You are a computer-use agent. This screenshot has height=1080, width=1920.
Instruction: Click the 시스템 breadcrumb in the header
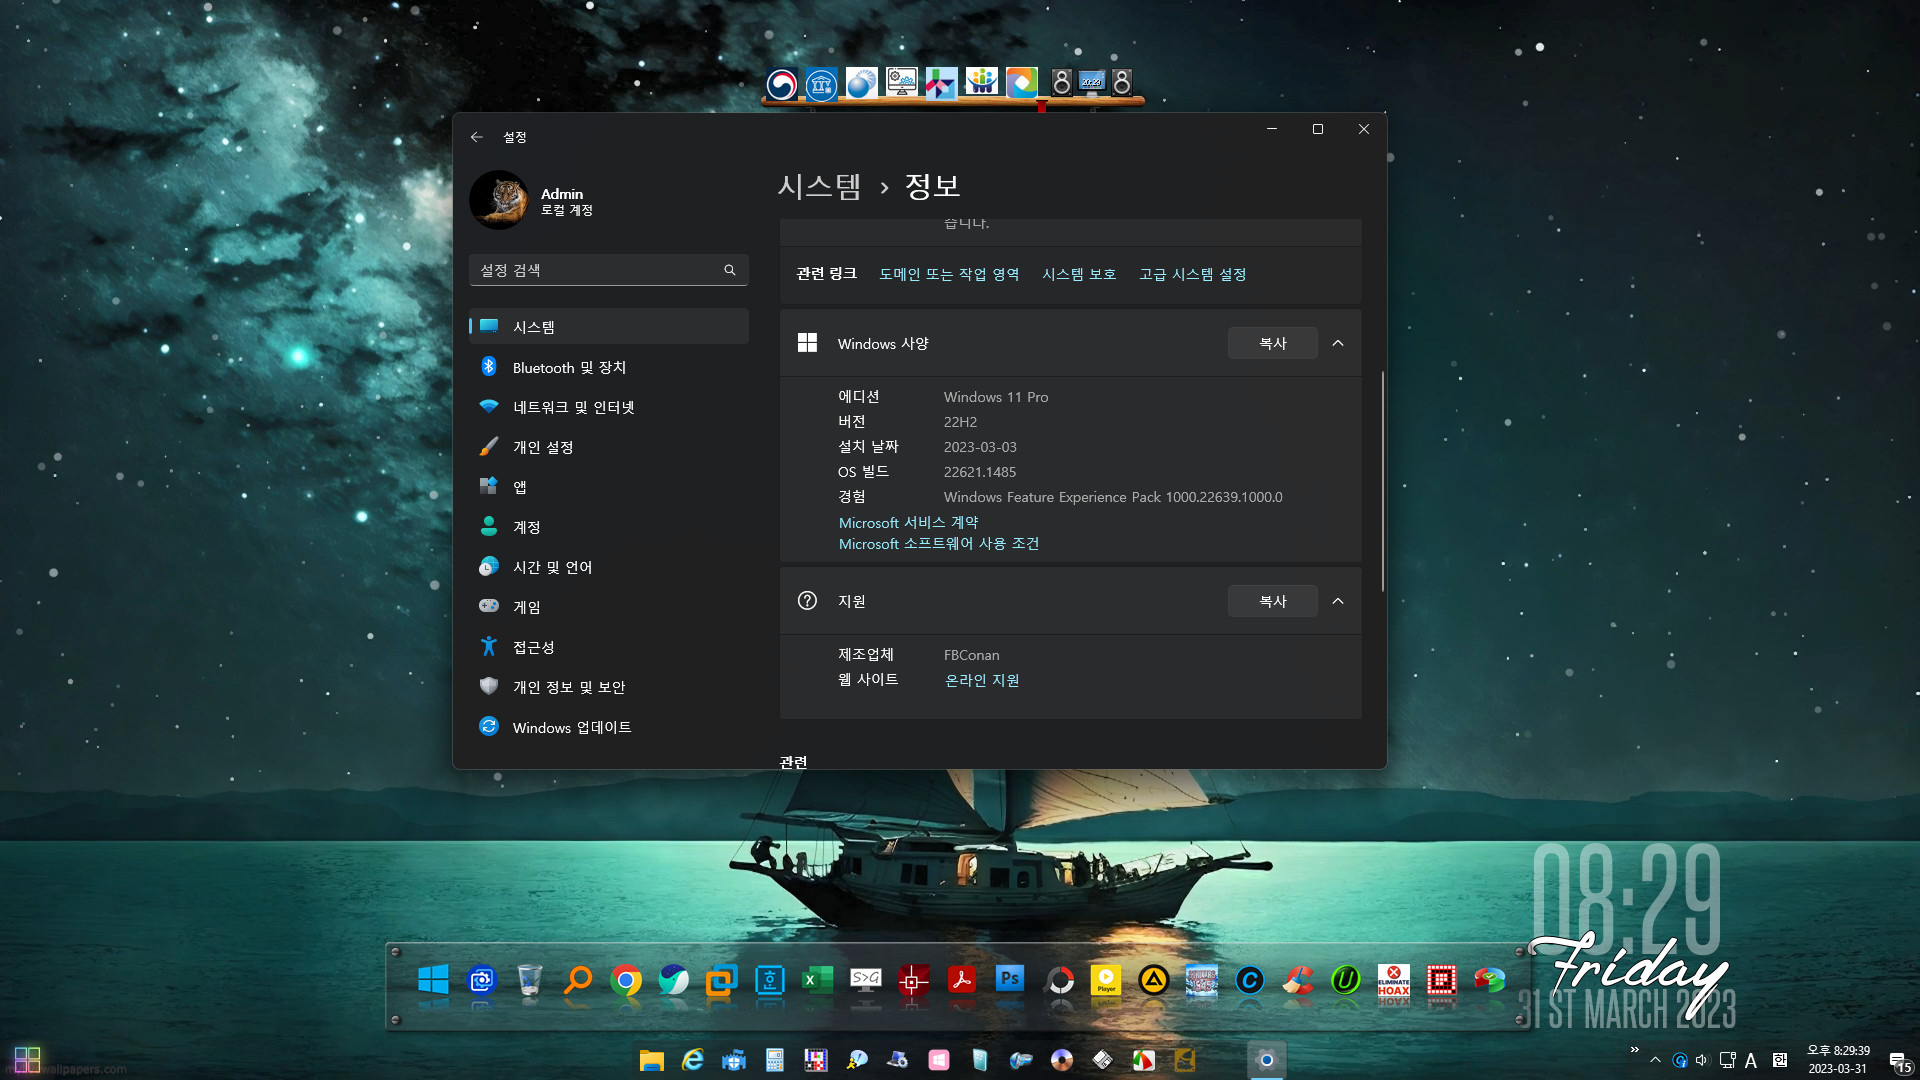click(x=819, y=186)
